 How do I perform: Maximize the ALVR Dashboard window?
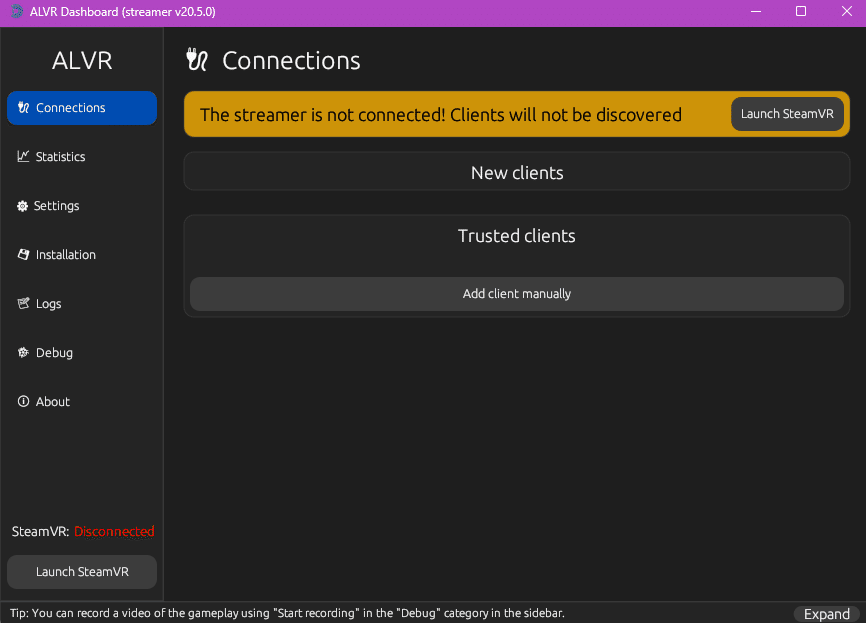pyautogui.click(x=801, y=12)
